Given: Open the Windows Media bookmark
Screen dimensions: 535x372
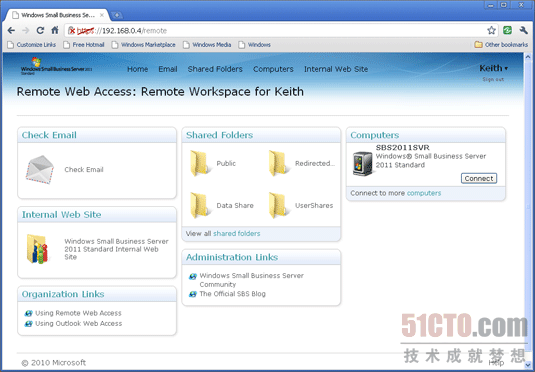Looking at the screenshot, I should click(x=207, y=45).
